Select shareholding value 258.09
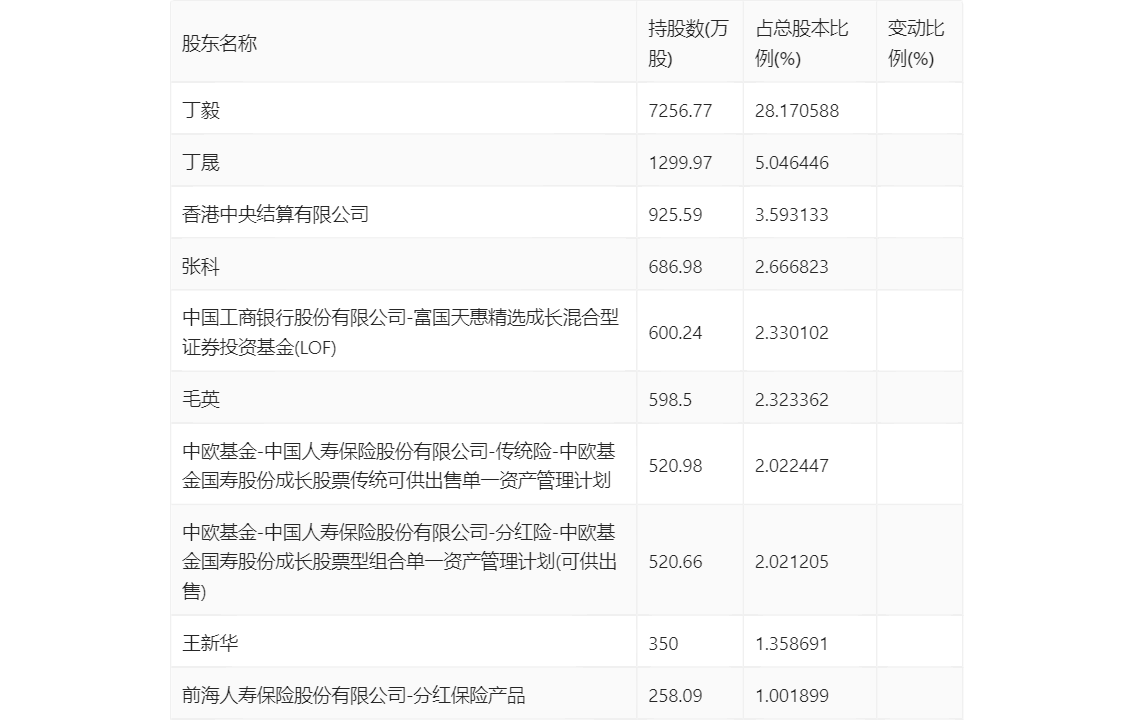The width and height of the screenshot is (1134, 720). (x=675, y=695)
